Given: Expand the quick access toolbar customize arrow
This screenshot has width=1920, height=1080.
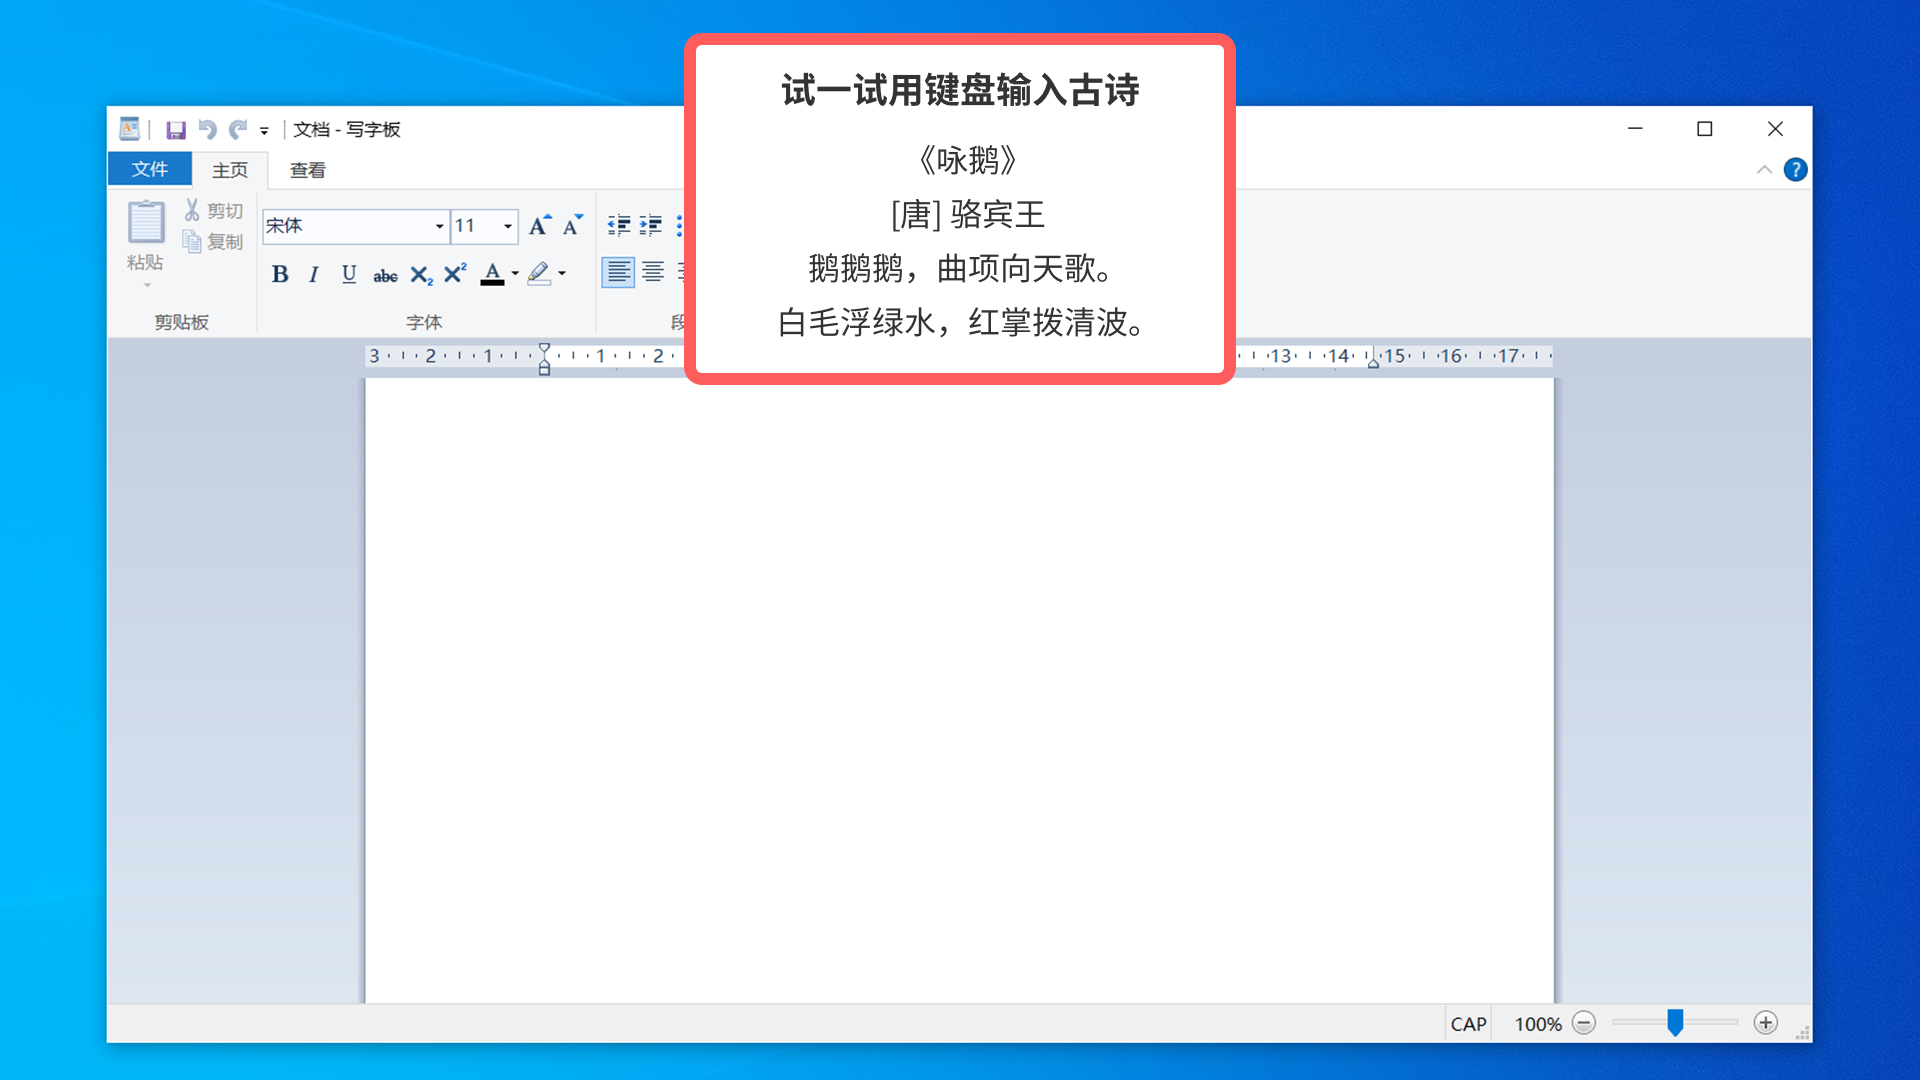Looking at the screenshot, I should click(x=264, y=131).
